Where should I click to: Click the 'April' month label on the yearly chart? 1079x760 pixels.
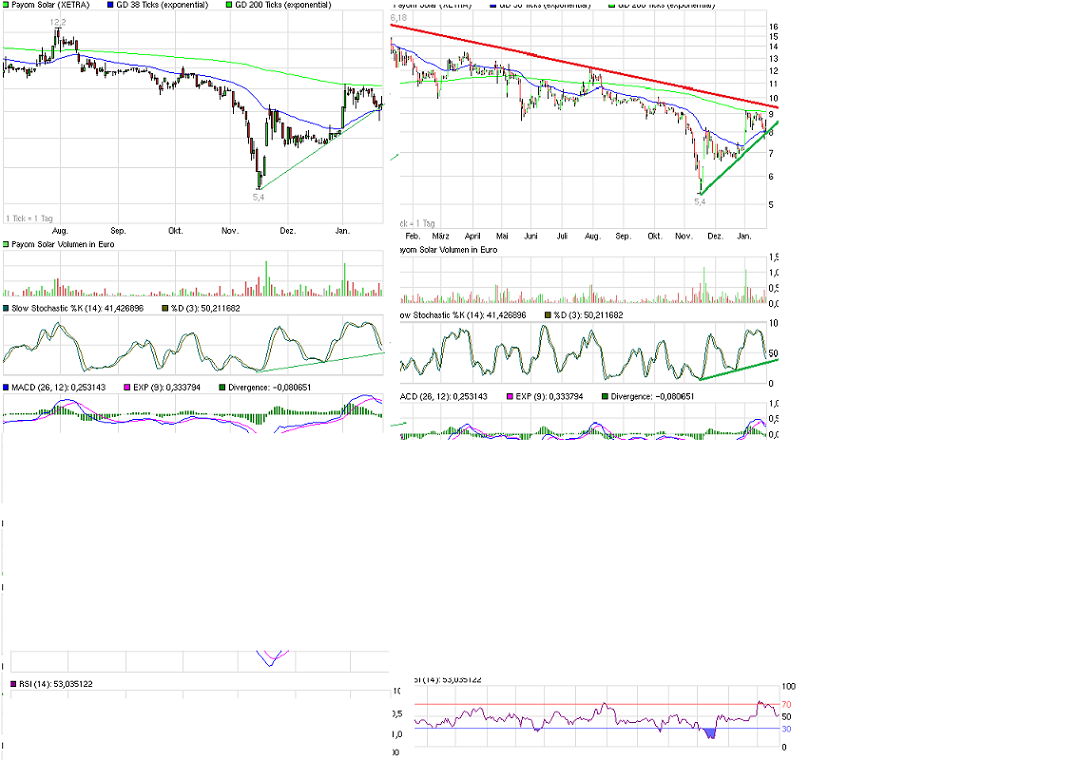click(x=472, y=236)
